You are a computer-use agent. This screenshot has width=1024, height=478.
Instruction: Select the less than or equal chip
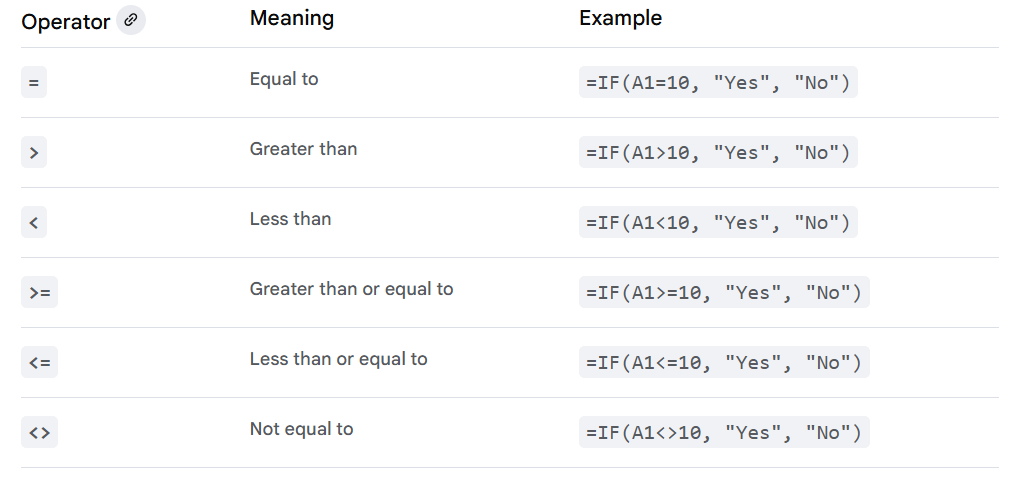pos(39,363)
